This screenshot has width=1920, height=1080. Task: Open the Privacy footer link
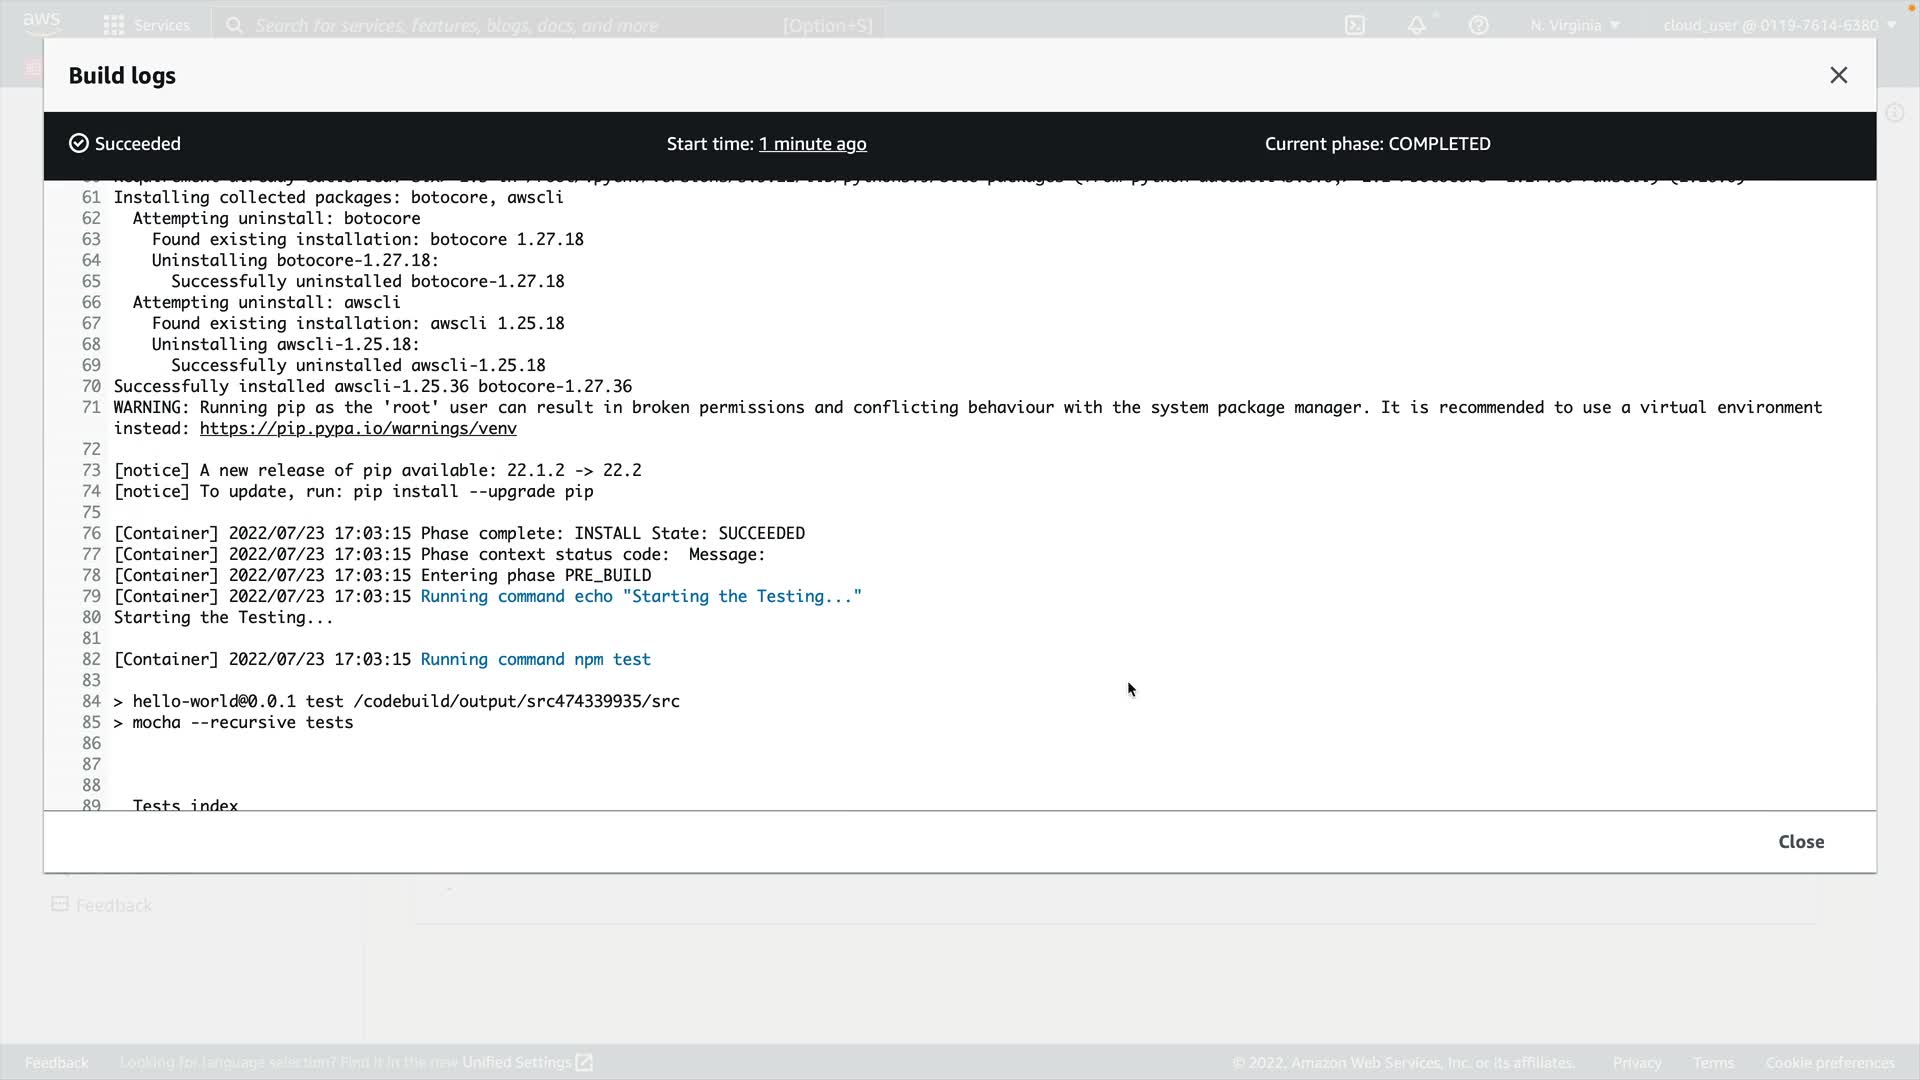click(1636, 1062)
